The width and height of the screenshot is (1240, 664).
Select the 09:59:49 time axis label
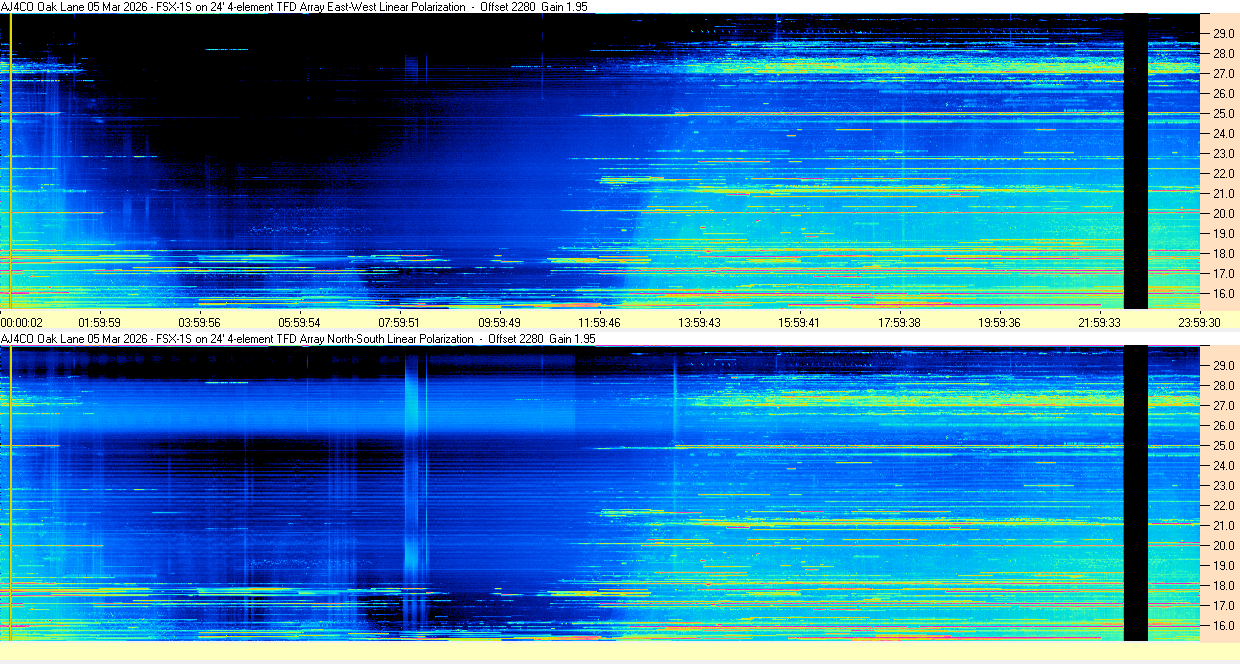tap(500, 322)
